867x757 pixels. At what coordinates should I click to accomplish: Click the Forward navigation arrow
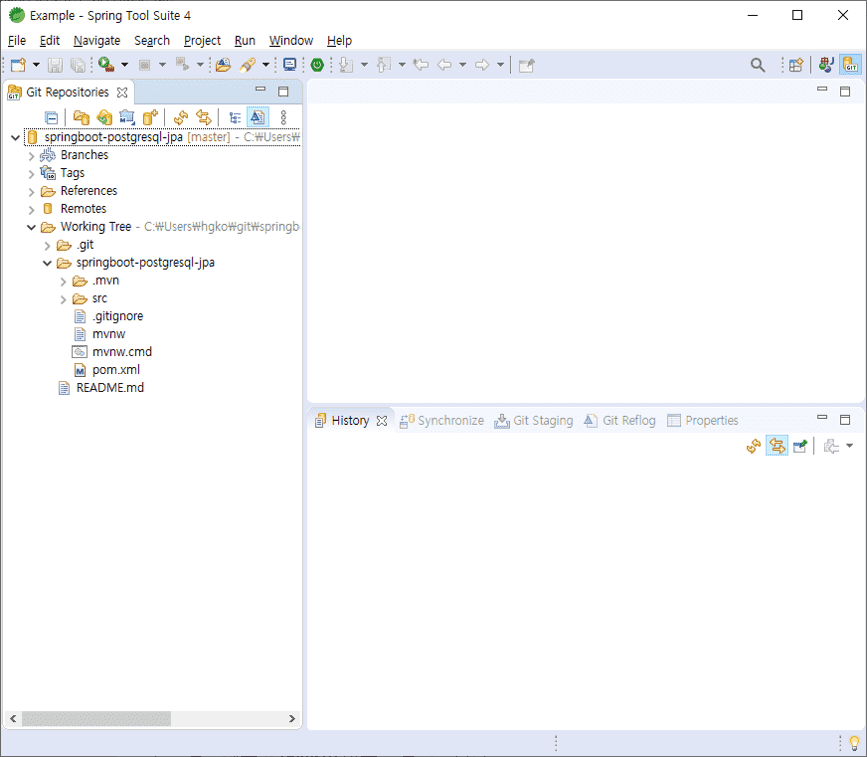click(x=482, y=65)
